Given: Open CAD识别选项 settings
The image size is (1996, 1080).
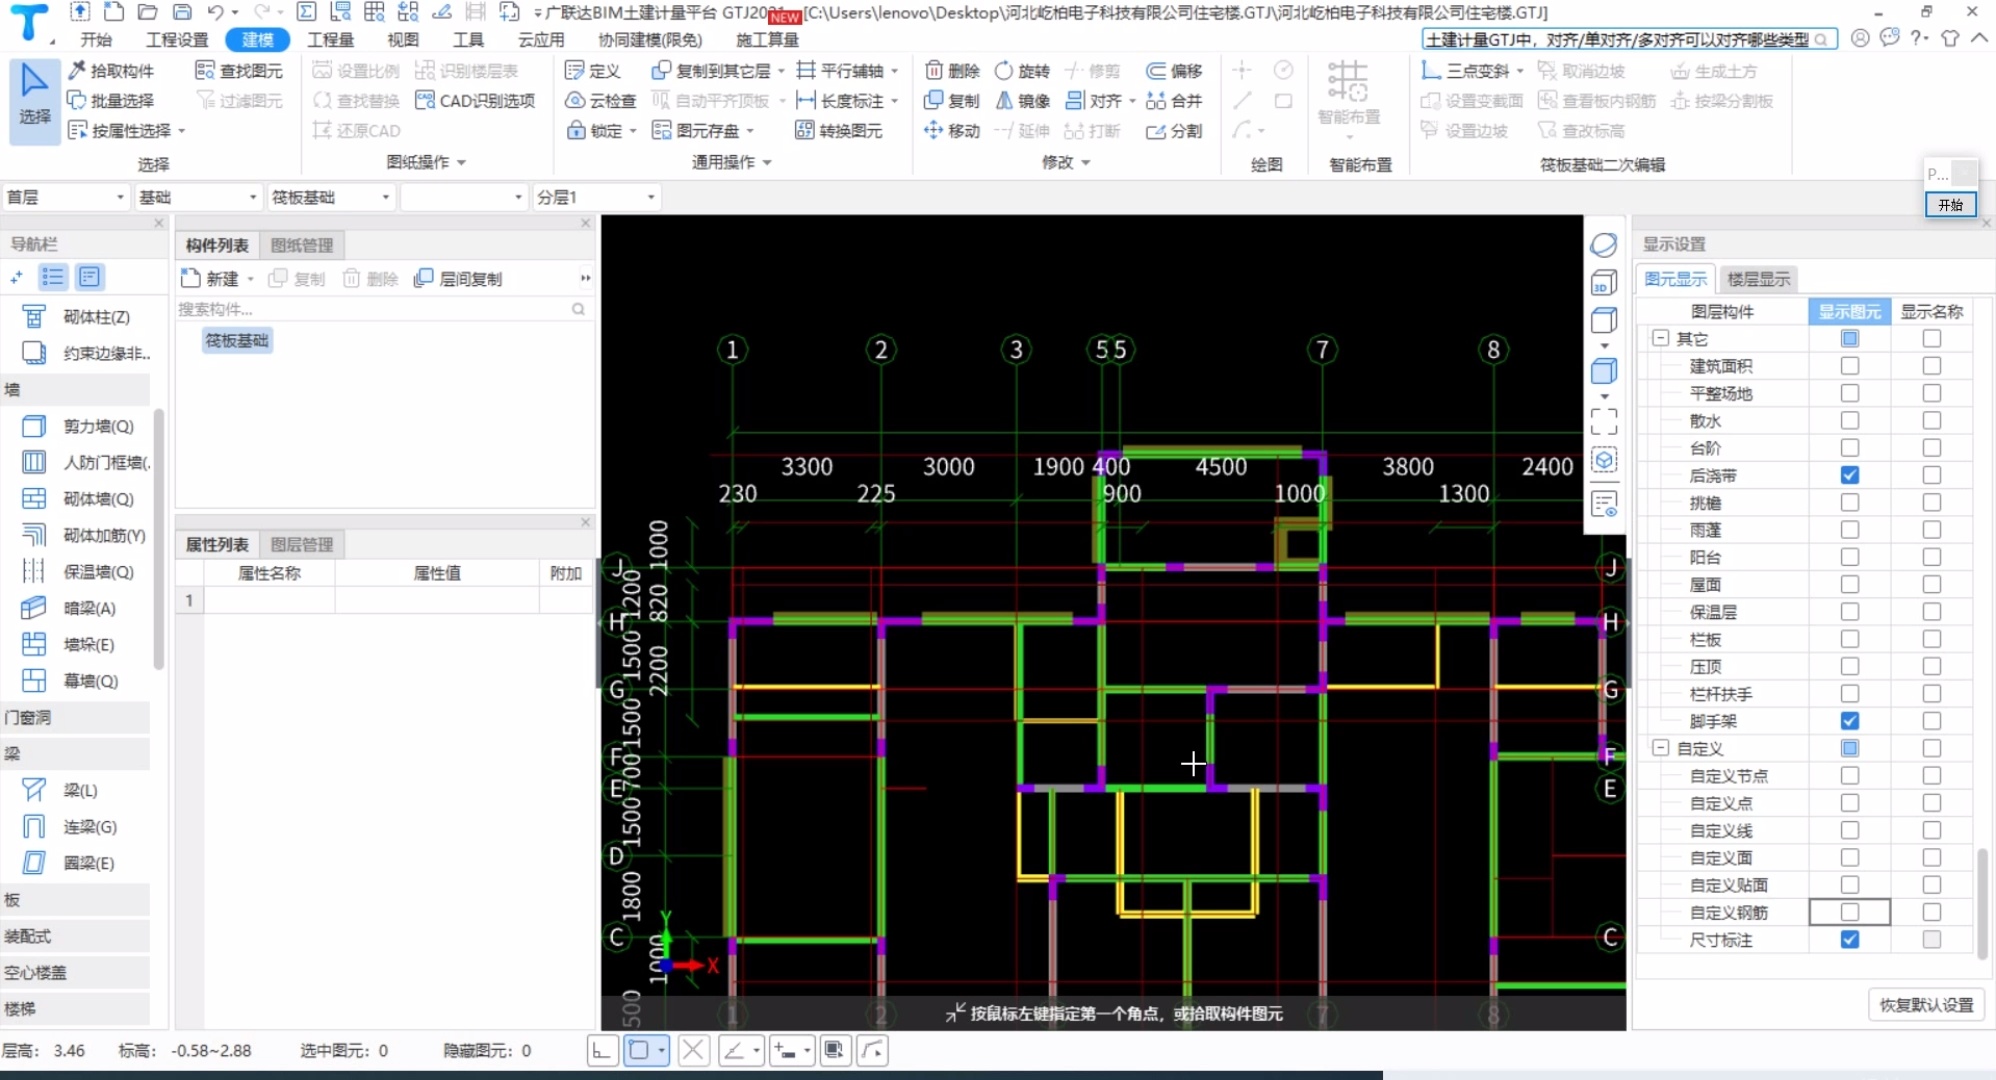Looking at the screenshot, I should [475, 101].
